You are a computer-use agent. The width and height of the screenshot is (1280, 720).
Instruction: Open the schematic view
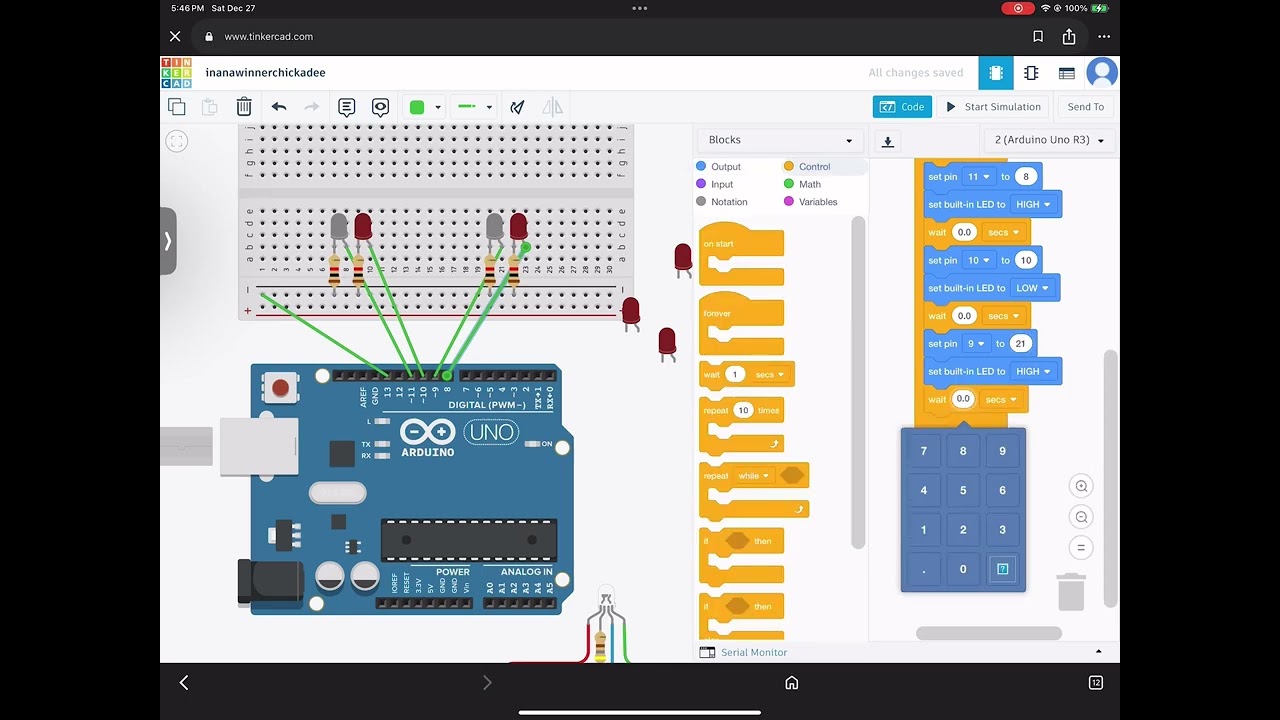[x=1031, y=73]
